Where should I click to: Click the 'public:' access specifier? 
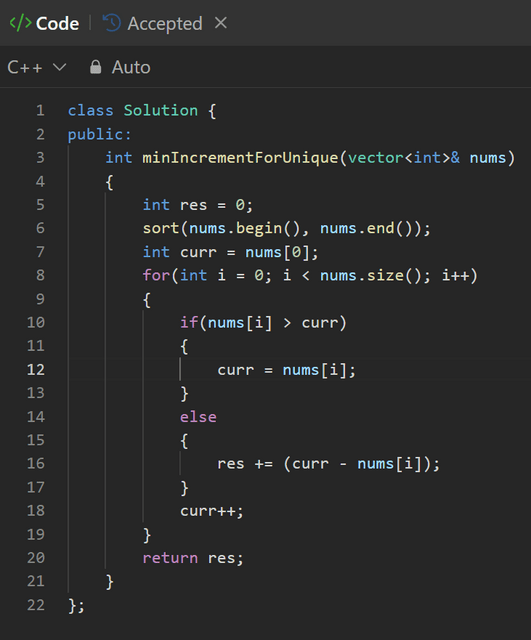(x=100, y=134)
